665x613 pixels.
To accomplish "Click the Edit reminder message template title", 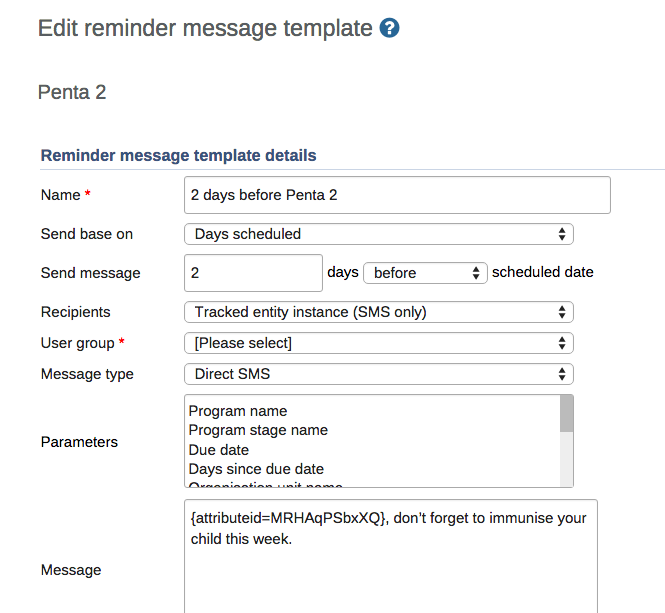I will [205, 28].
